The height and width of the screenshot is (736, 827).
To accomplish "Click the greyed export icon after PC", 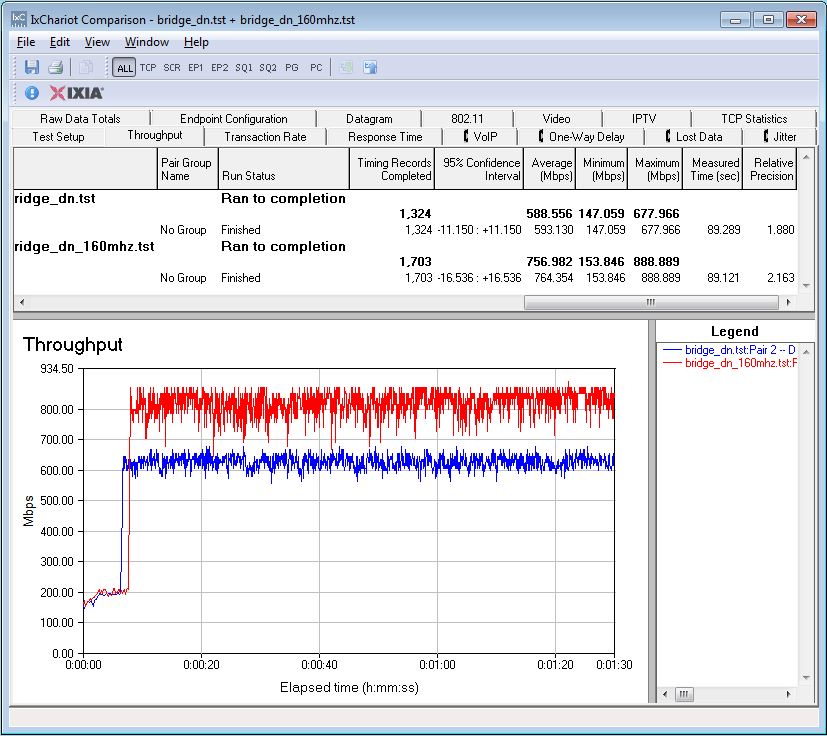I will pyautogui.click(x=346, y=68).
